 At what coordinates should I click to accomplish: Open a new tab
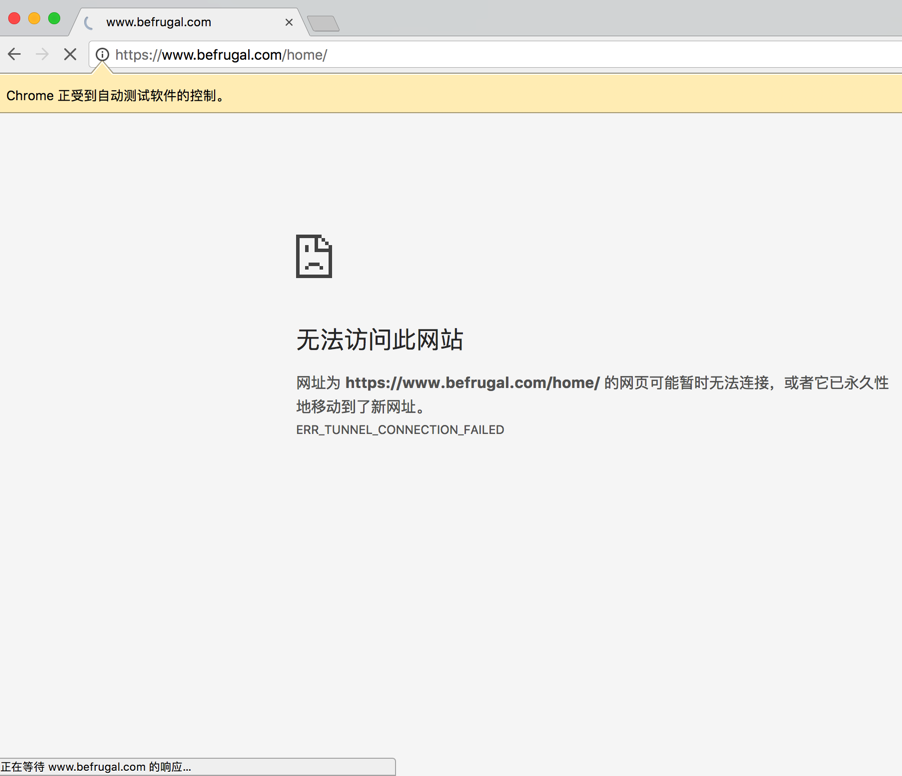[323, 24]
